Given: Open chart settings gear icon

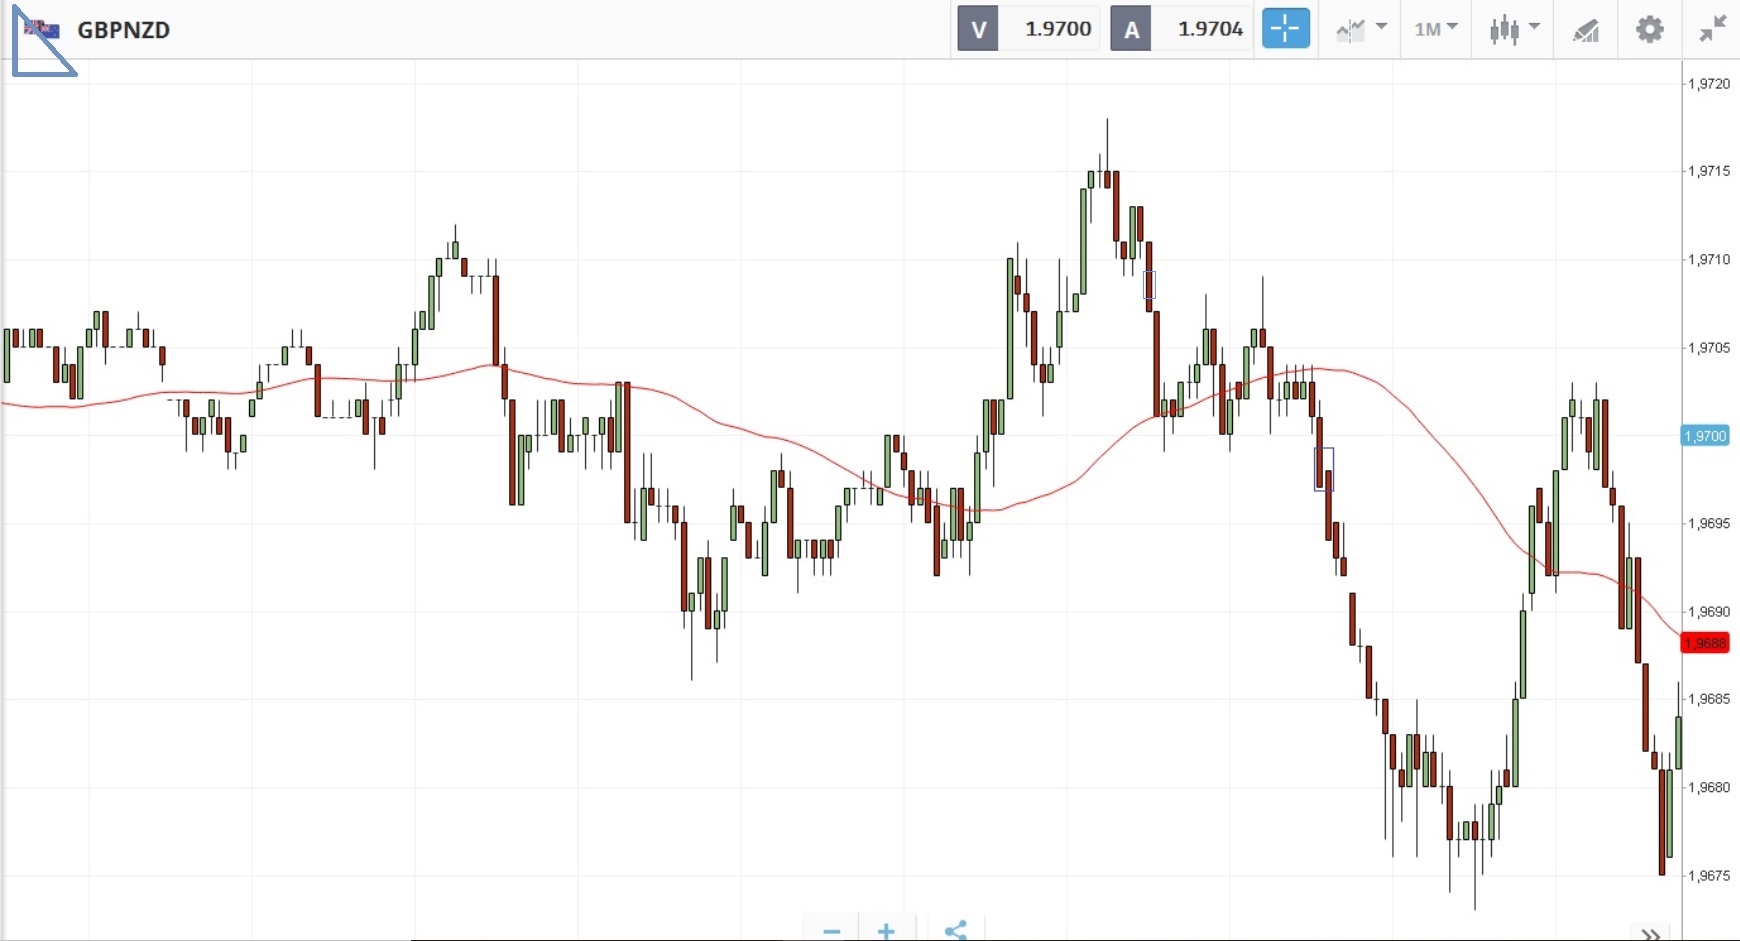Looking at the screenshot, I should pyautogui.click(x=1649, y=29).
